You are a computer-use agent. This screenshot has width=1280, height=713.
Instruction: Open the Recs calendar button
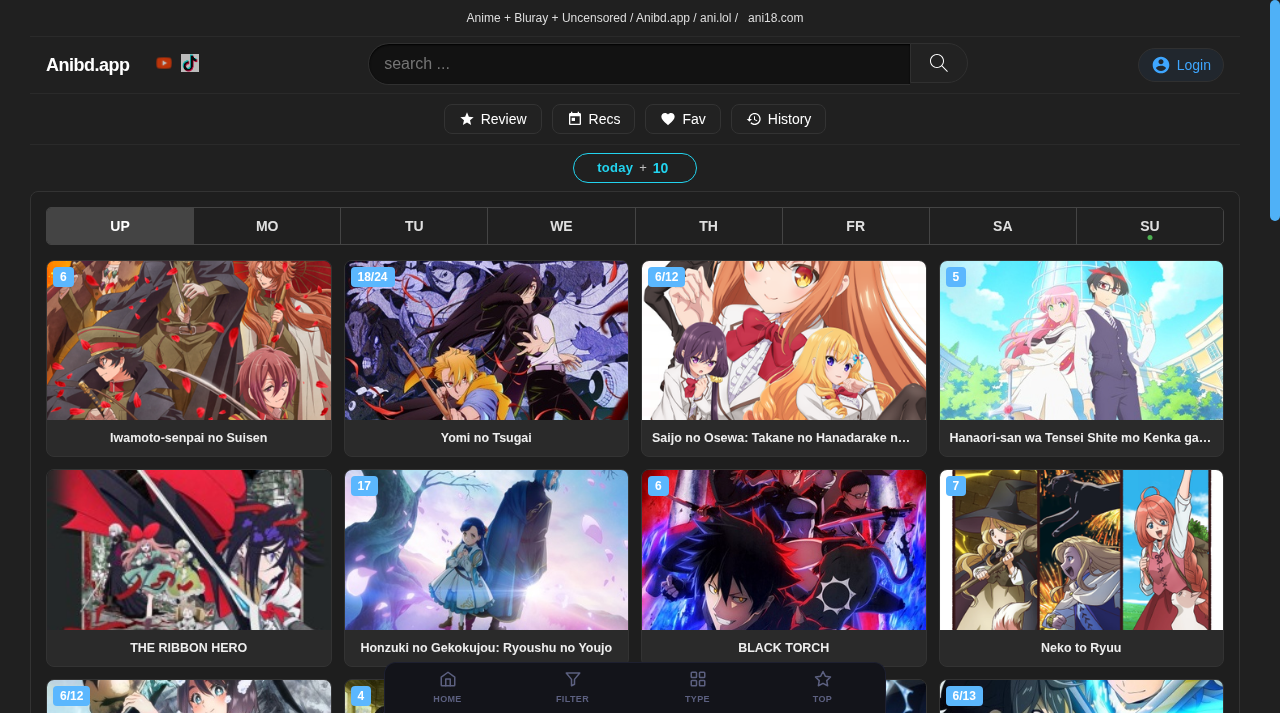(x=594, y=119)
